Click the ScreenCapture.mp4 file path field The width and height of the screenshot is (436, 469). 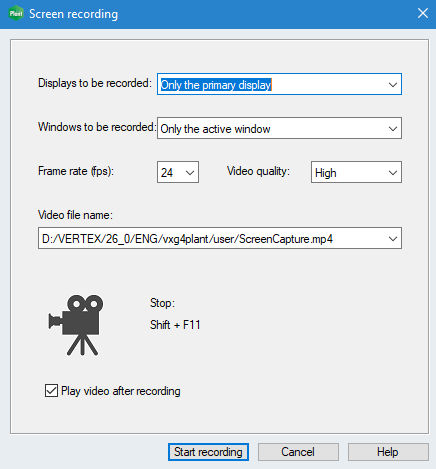220,238
